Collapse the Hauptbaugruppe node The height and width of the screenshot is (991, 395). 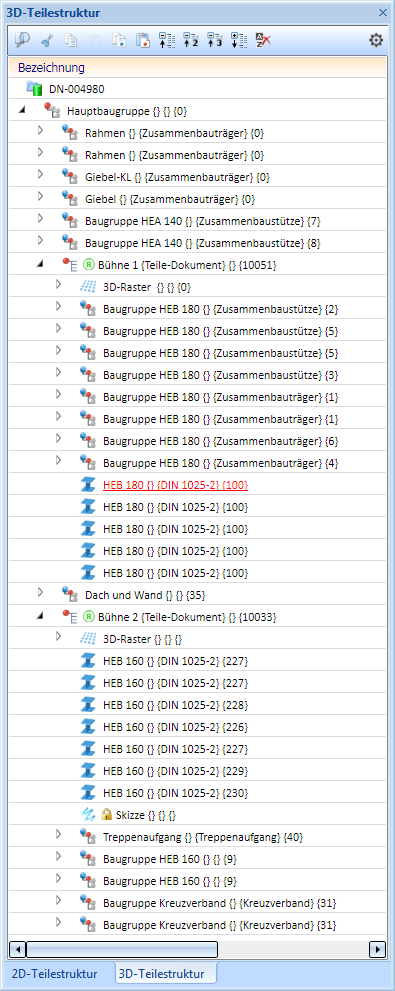pos(23,111)
